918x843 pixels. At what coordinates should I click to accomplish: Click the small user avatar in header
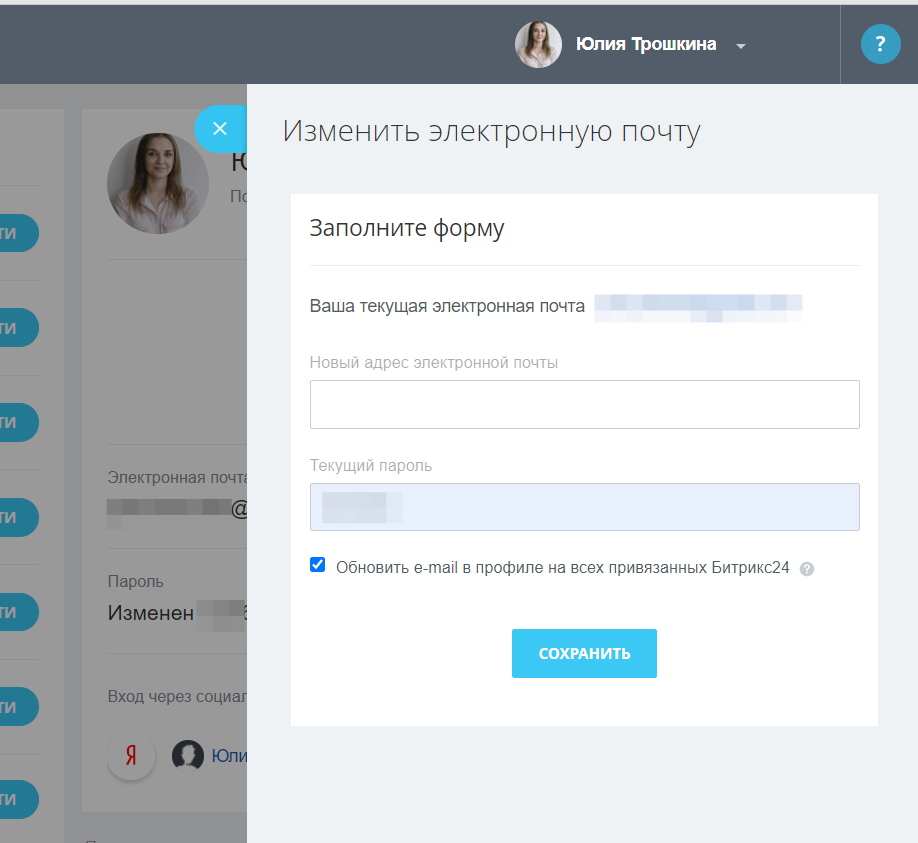pyautogui.click(x=538, y=45)
